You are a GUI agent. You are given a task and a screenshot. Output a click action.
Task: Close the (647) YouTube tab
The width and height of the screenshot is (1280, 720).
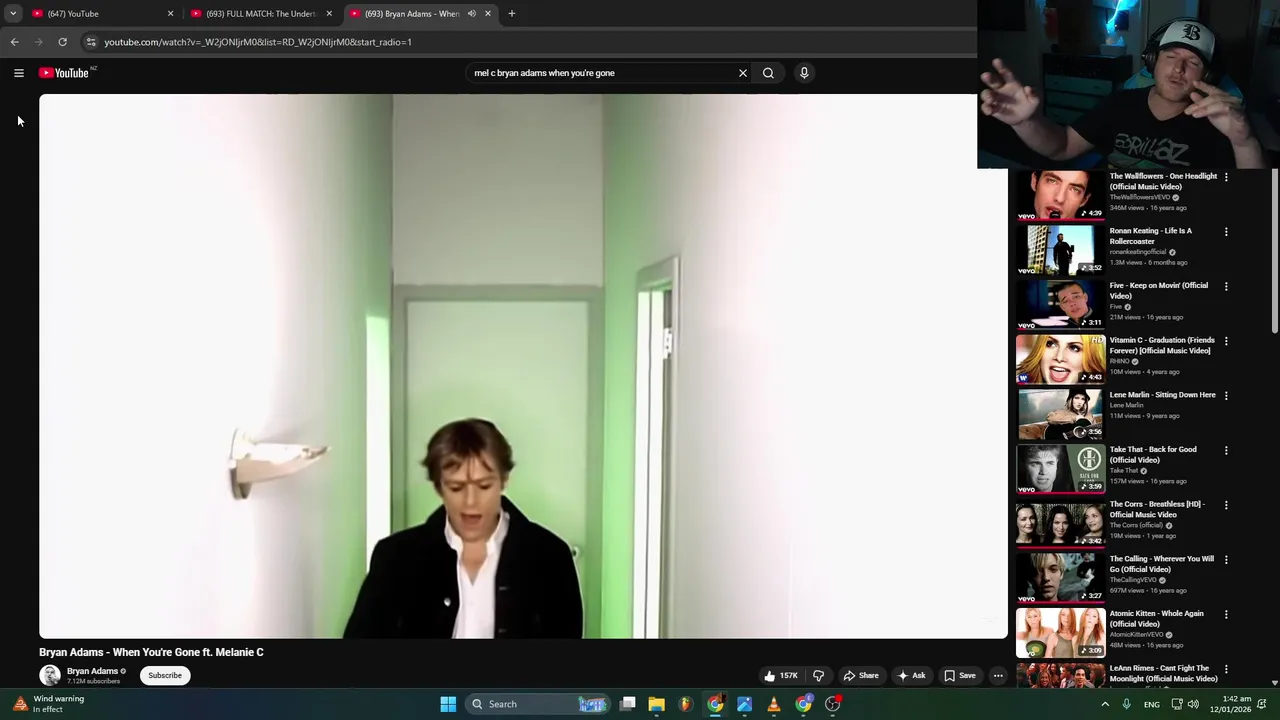click(170, 14)
